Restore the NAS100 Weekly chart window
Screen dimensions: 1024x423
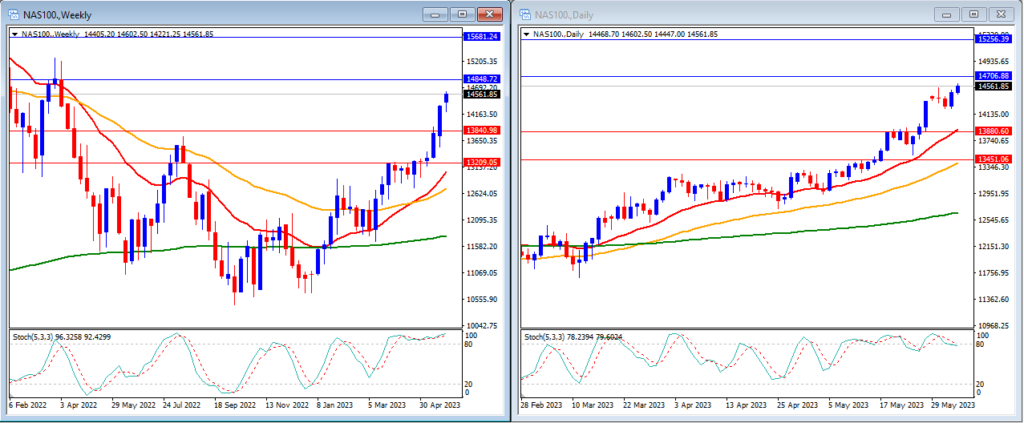[x=463, y=14]
